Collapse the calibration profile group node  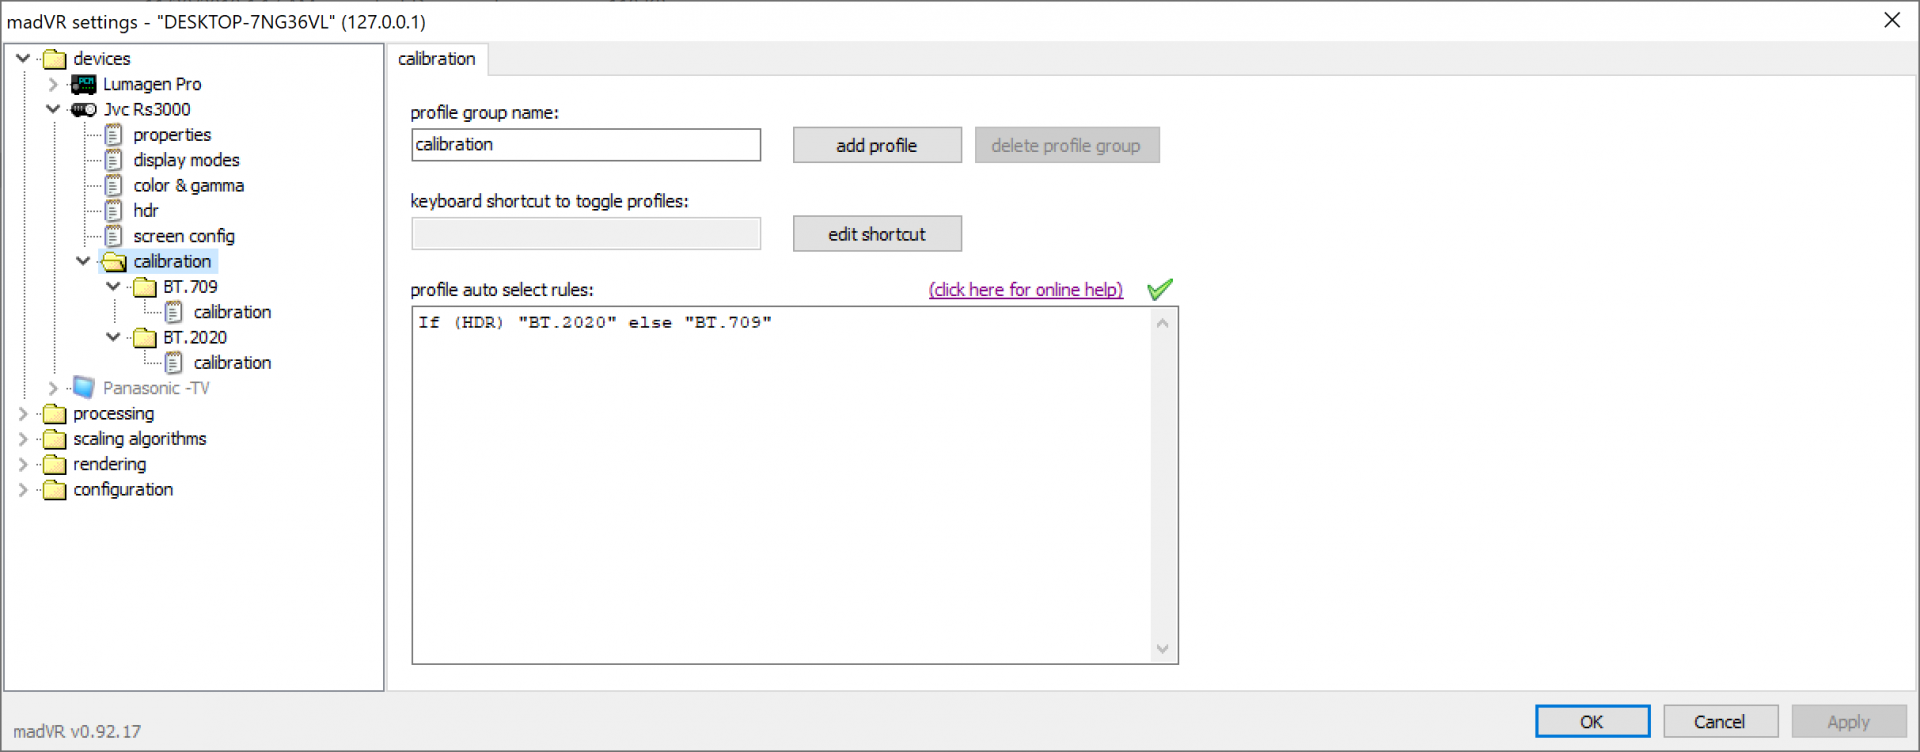tap(83, 262)
